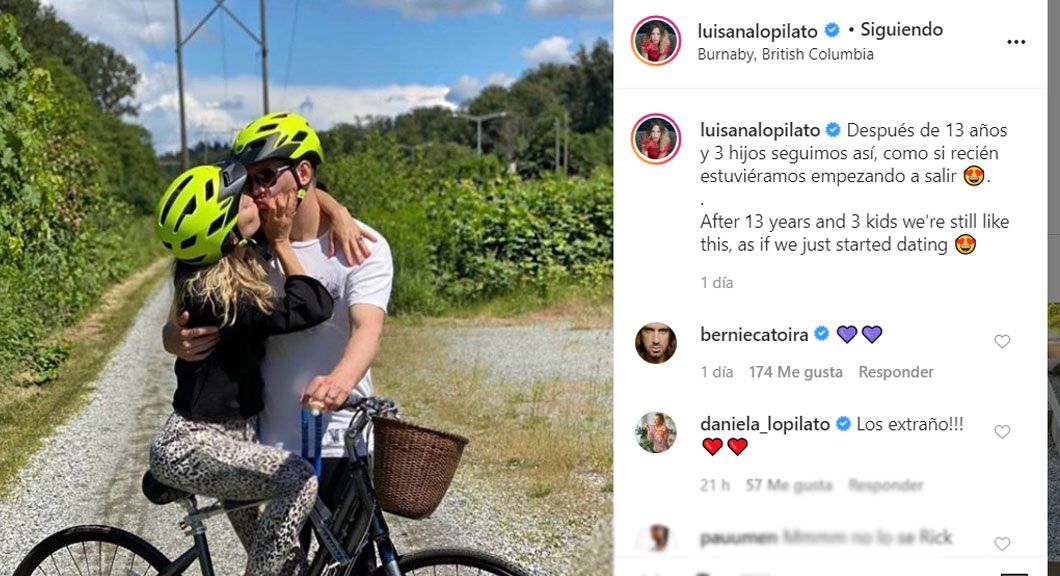Like the berniecatoira comment
Image resolution: width=1060 pixels, height=576 pixels.
pyautogui.click(x=1002, y=341)
